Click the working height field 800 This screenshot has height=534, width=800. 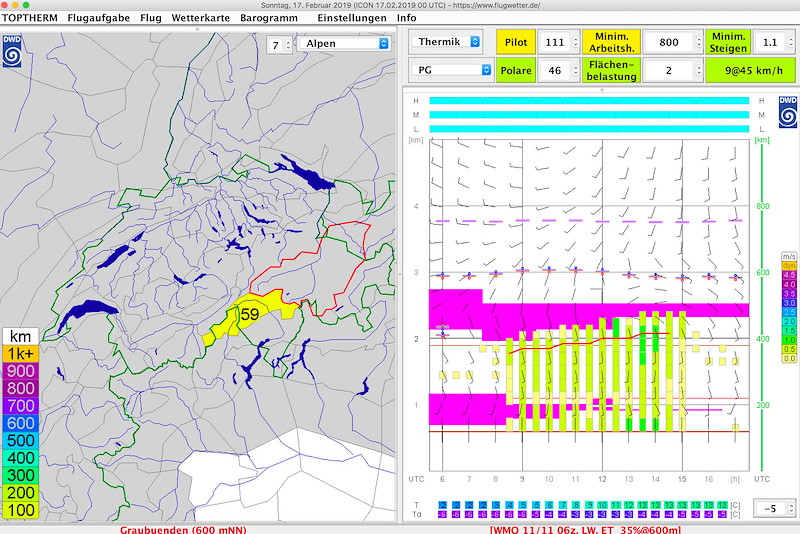[669, 42]
